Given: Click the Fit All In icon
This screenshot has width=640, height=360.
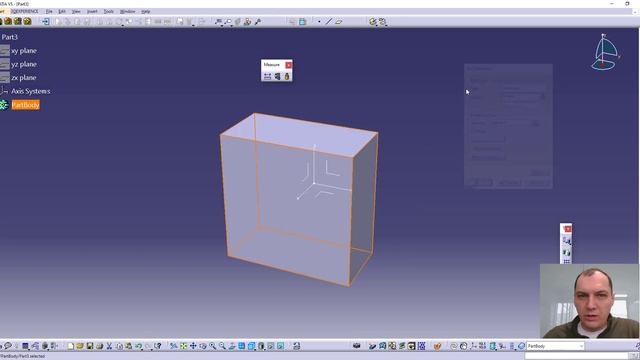Looking at the screenshot, I should 184,346.
